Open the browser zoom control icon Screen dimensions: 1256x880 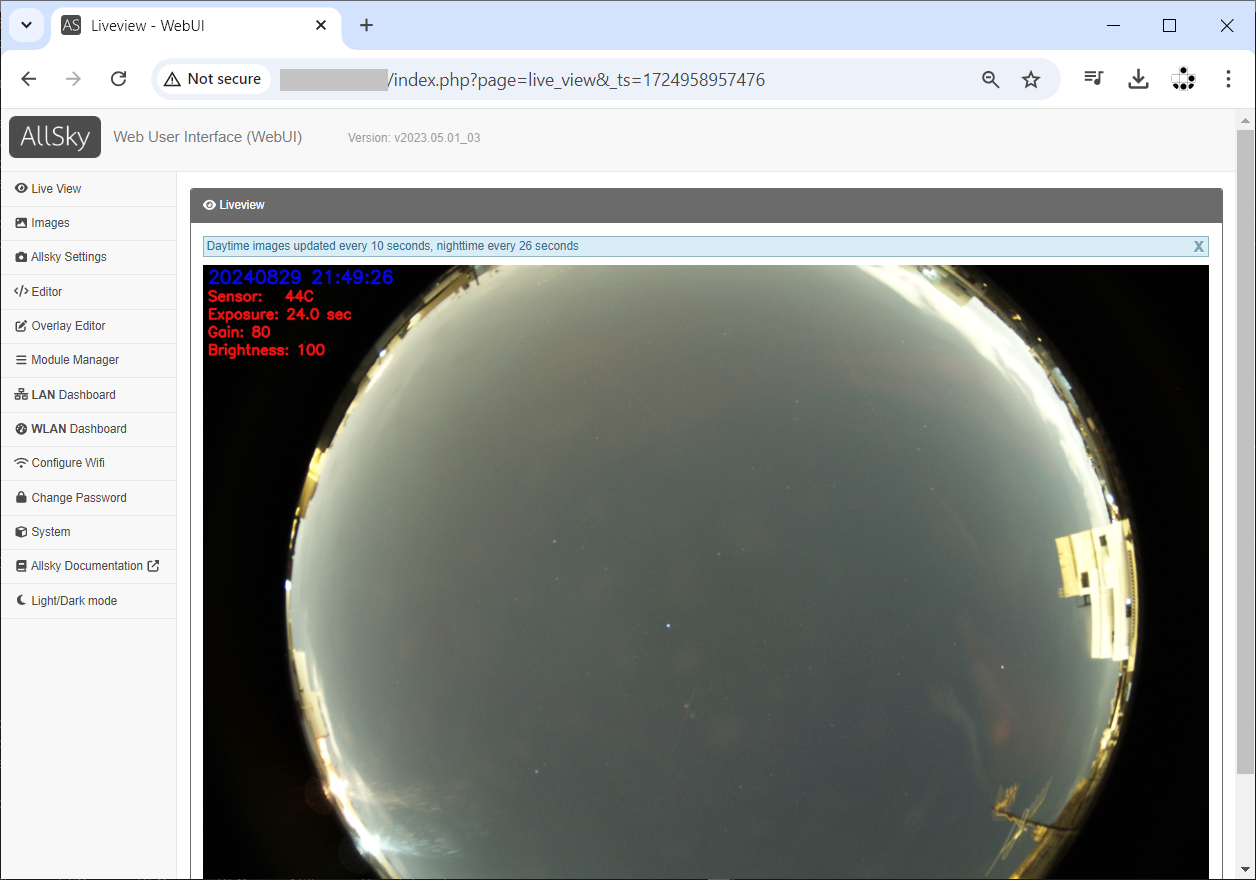[x=990, y=80]
